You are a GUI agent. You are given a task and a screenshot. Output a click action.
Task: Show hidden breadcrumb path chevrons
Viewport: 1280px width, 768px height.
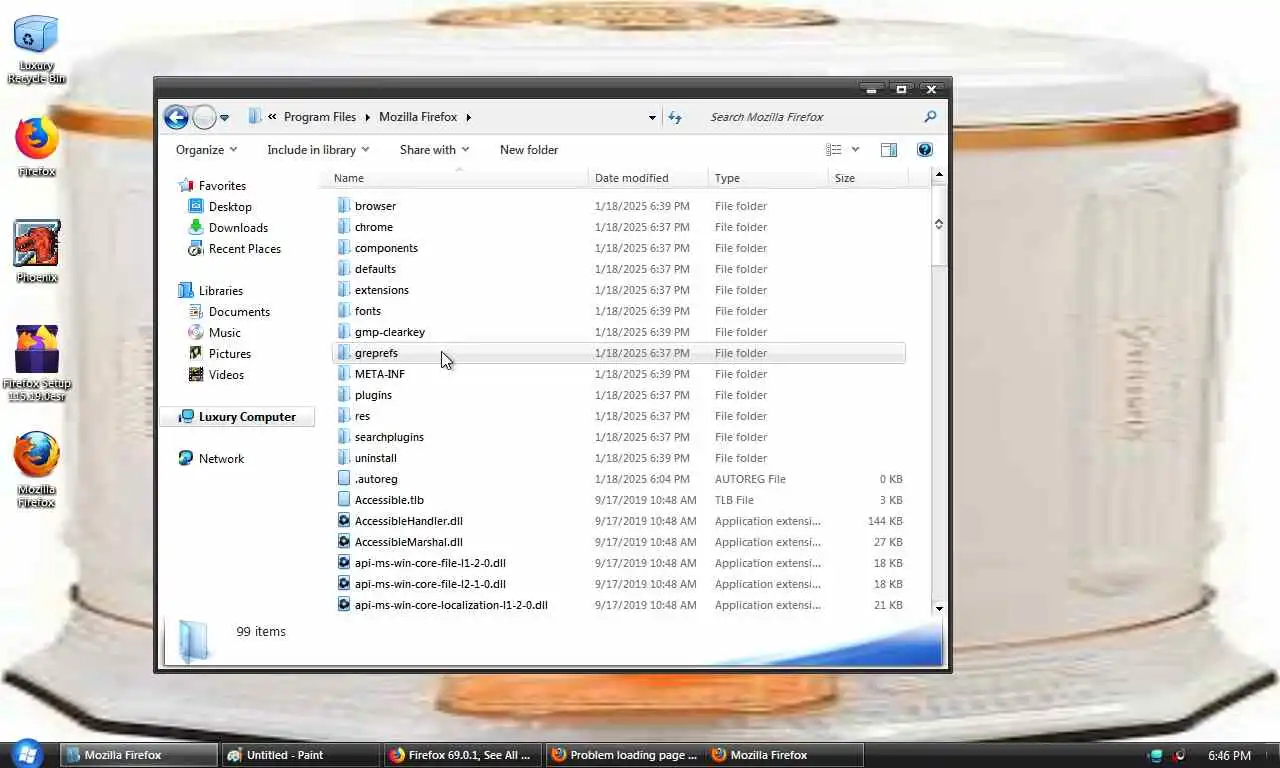coord(272,117)
